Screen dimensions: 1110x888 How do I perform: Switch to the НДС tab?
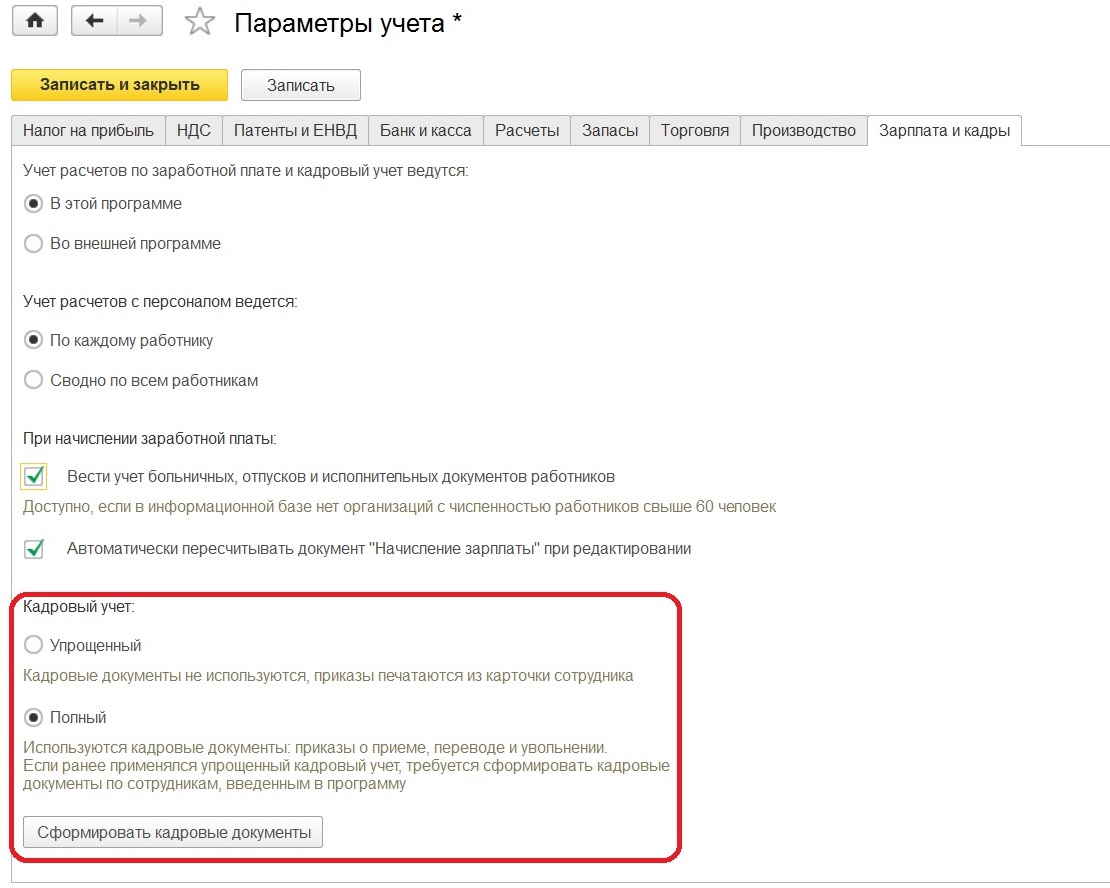194,131
